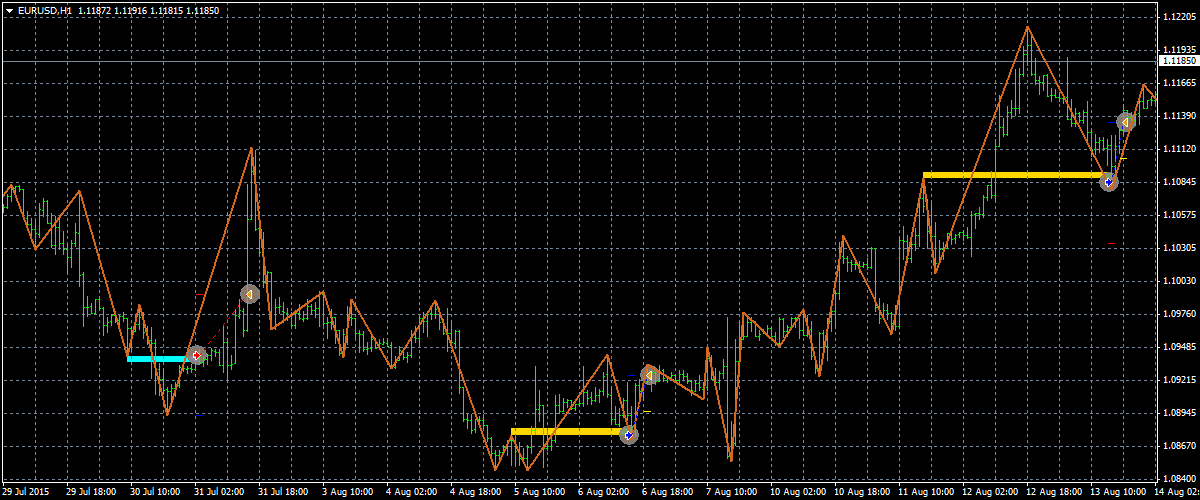This screenshot has height=500, width=1200.
Task: Click the 1.12205 price axis label
Action: pos(1180,17)
